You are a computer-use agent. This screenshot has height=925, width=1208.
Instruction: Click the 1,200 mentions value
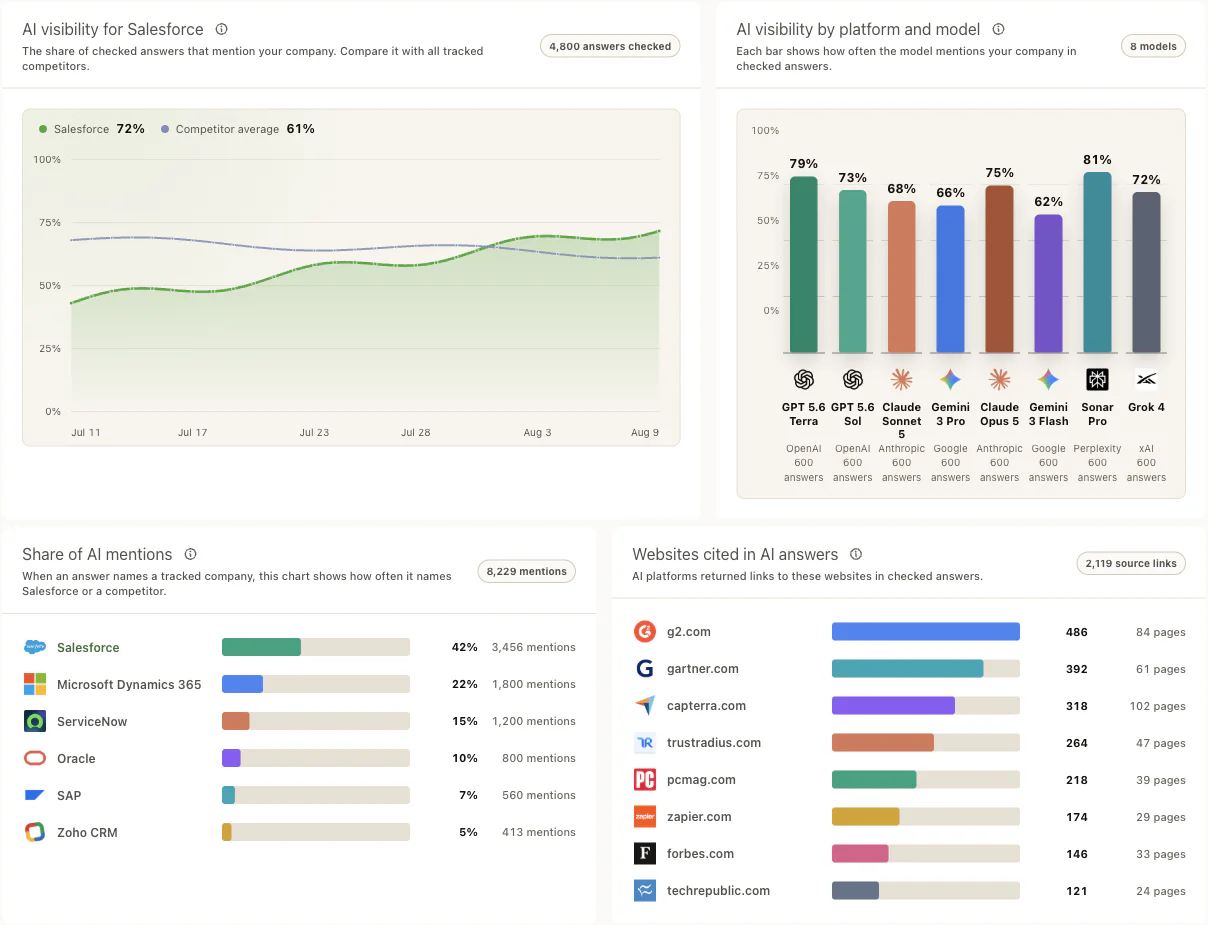[534, 721]
